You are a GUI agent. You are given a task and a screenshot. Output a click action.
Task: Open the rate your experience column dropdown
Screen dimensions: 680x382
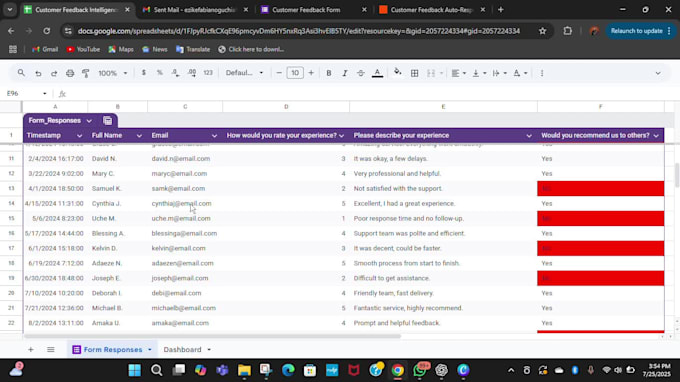(341, 136)
